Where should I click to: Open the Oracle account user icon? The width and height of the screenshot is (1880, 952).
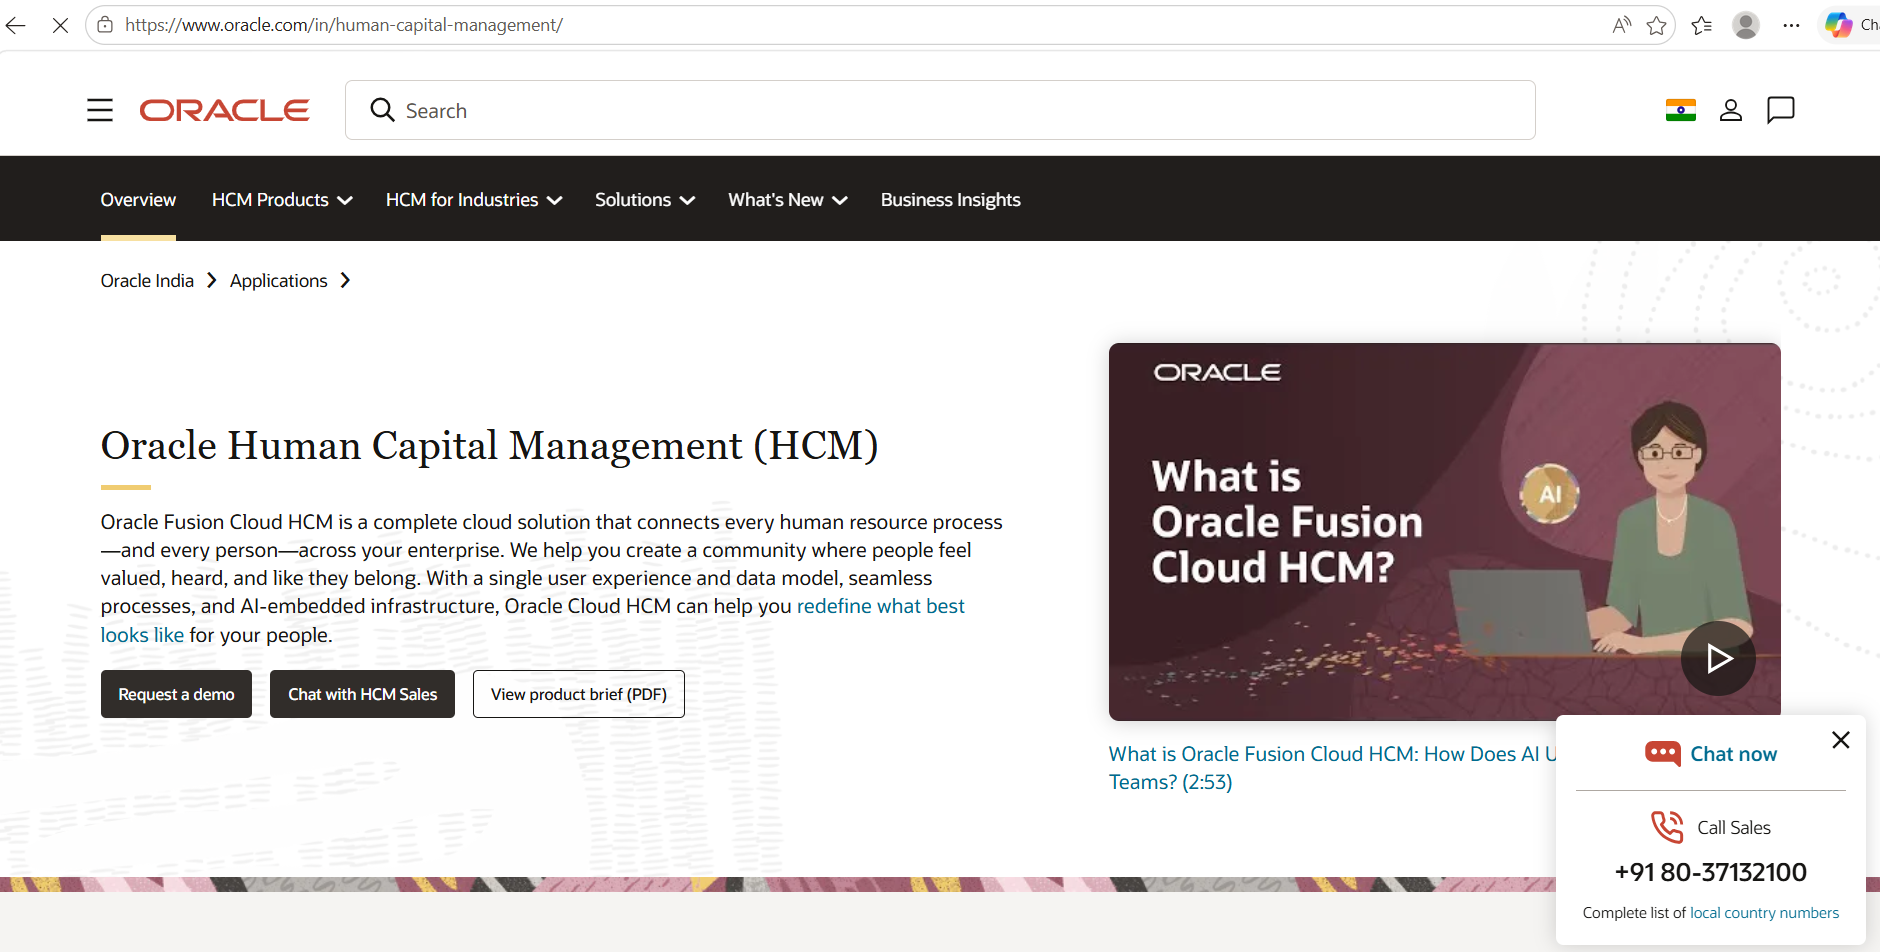[x=1731, y=110]
